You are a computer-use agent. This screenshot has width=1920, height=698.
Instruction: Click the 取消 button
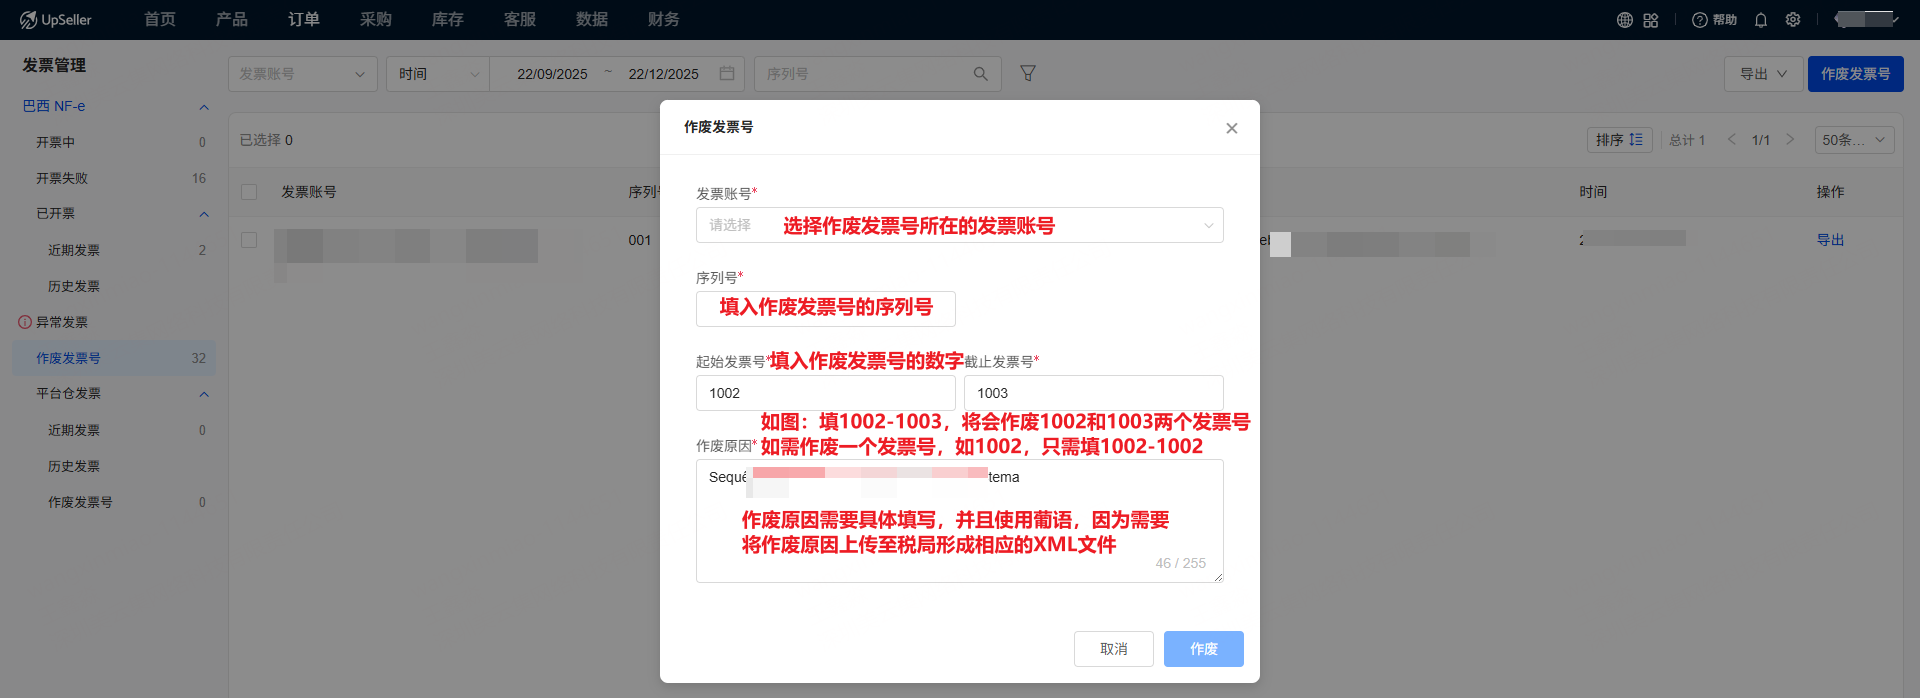click(1113, 649)
